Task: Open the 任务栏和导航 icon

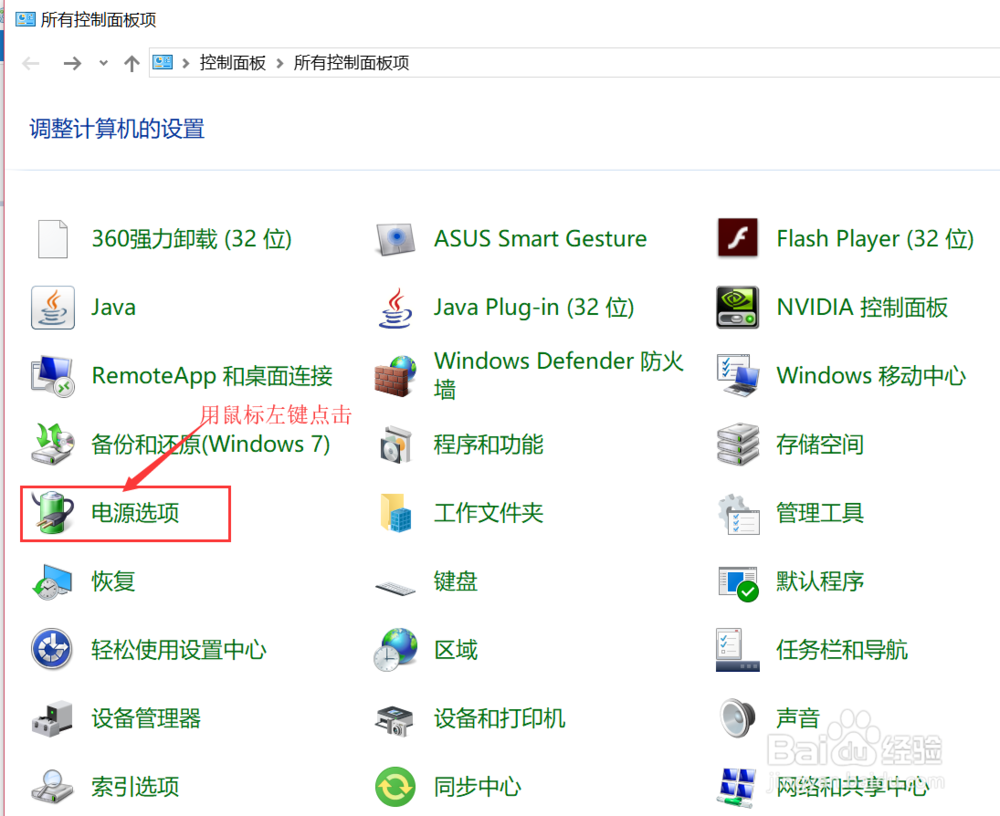Action: 737,649
